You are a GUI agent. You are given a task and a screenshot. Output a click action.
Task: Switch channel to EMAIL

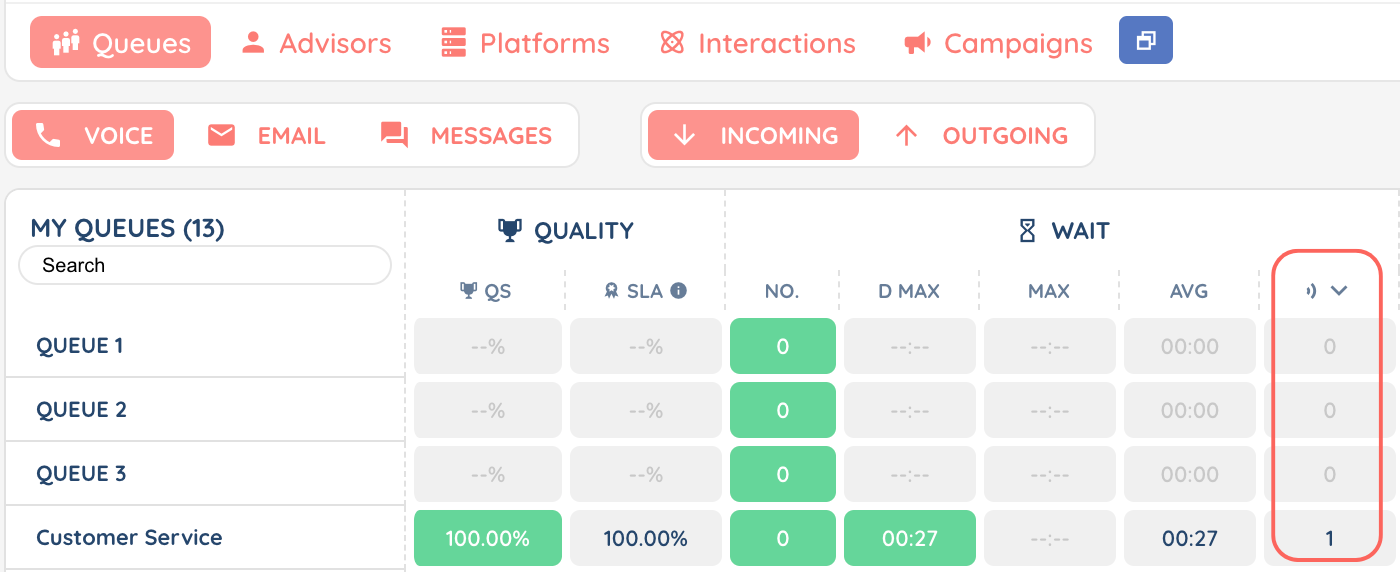(266, 136)
